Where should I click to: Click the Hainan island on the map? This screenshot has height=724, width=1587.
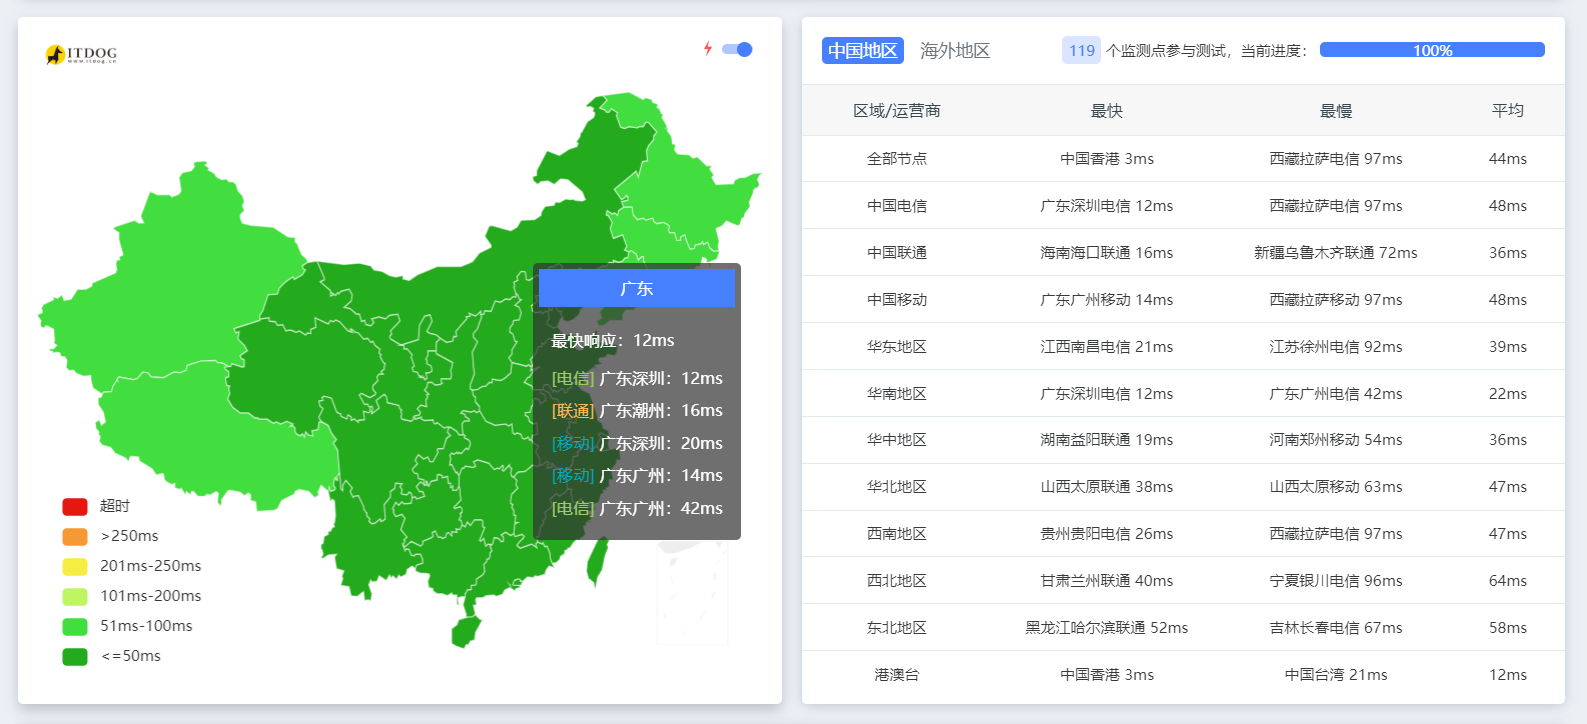(x=465, y=632)
